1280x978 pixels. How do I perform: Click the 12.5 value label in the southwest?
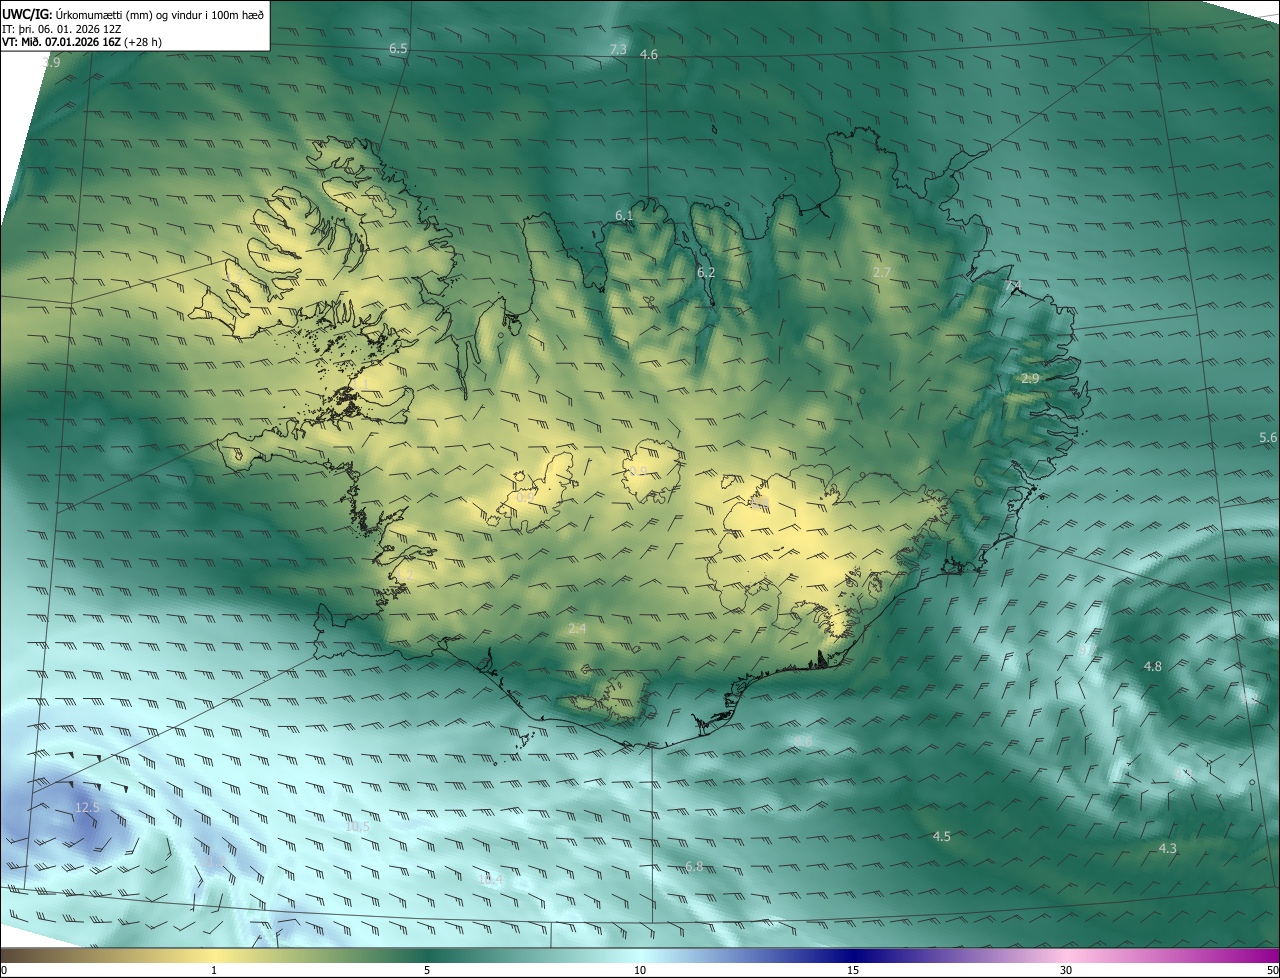pos(87,808)
